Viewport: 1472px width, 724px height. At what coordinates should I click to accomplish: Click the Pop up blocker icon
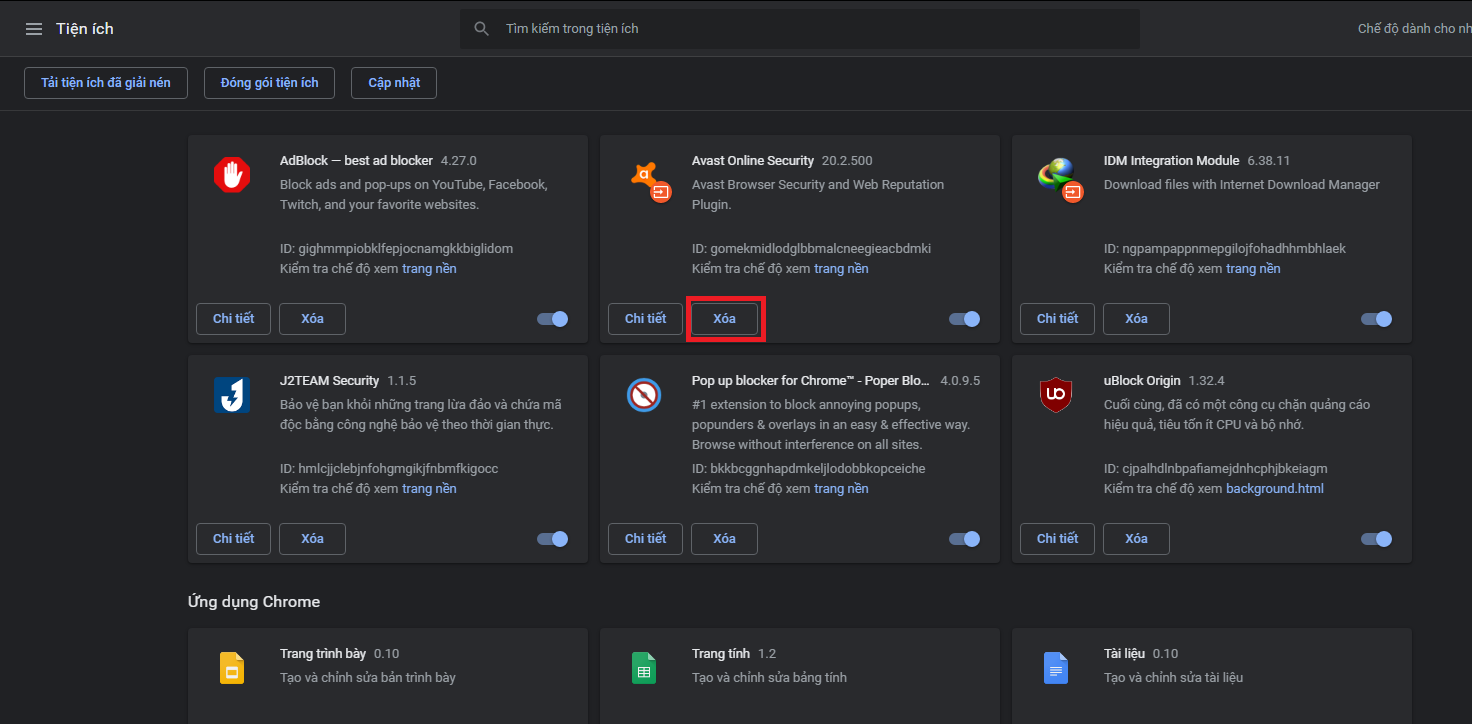[x=643, y=395]
